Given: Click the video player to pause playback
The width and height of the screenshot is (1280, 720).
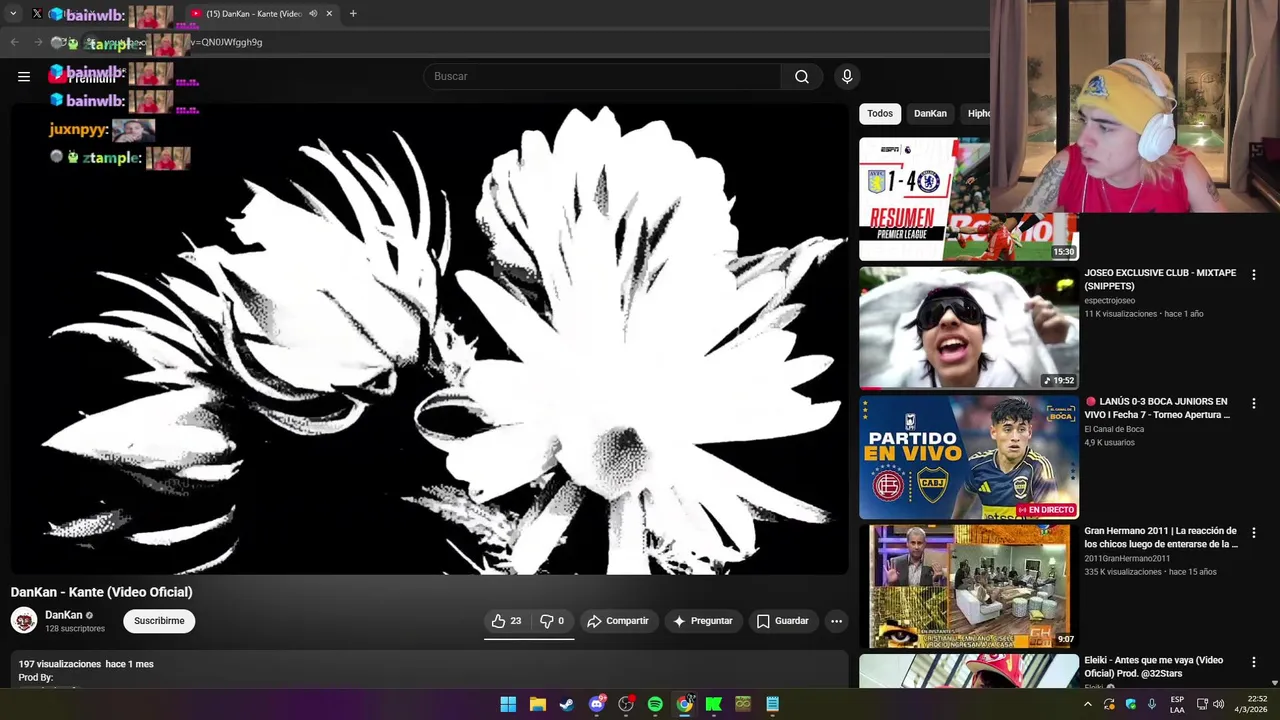Looking at the screenshot, I should (x=430, y=340).
